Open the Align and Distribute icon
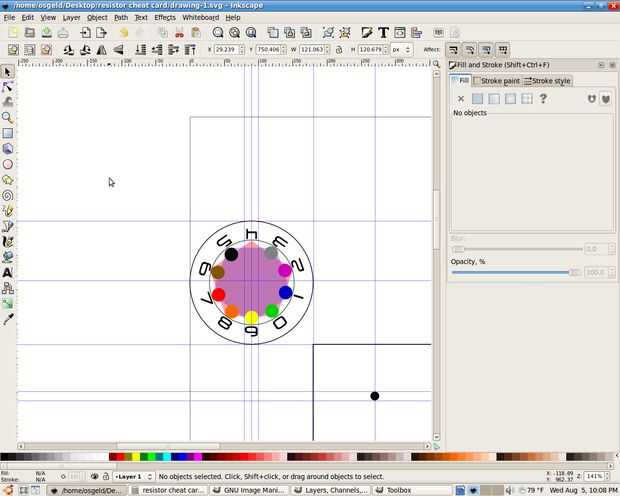 pos(416,32)
